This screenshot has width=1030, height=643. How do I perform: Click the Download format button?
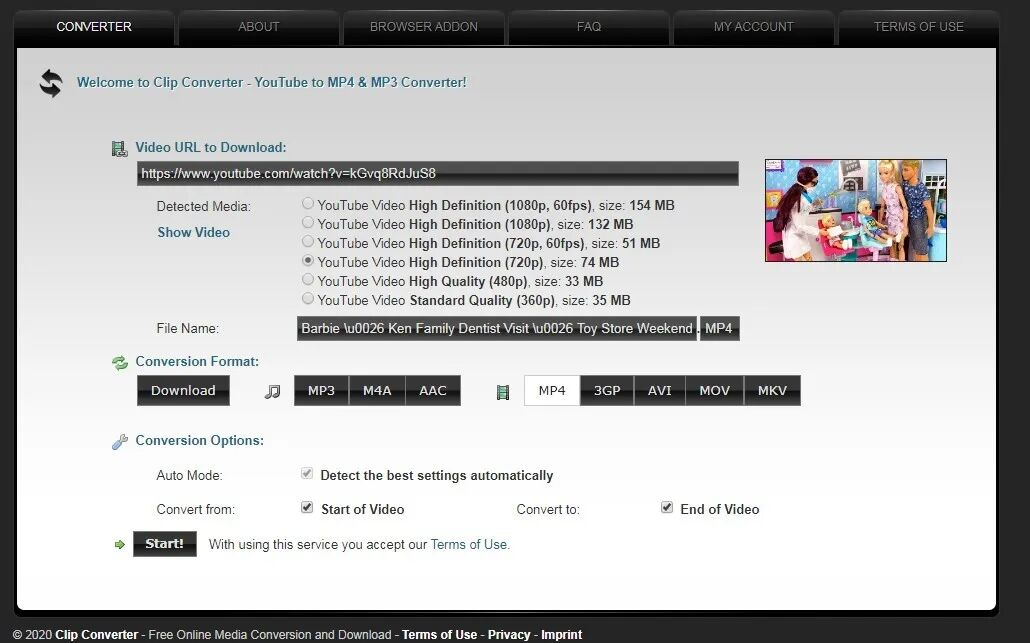click(183, 391)
